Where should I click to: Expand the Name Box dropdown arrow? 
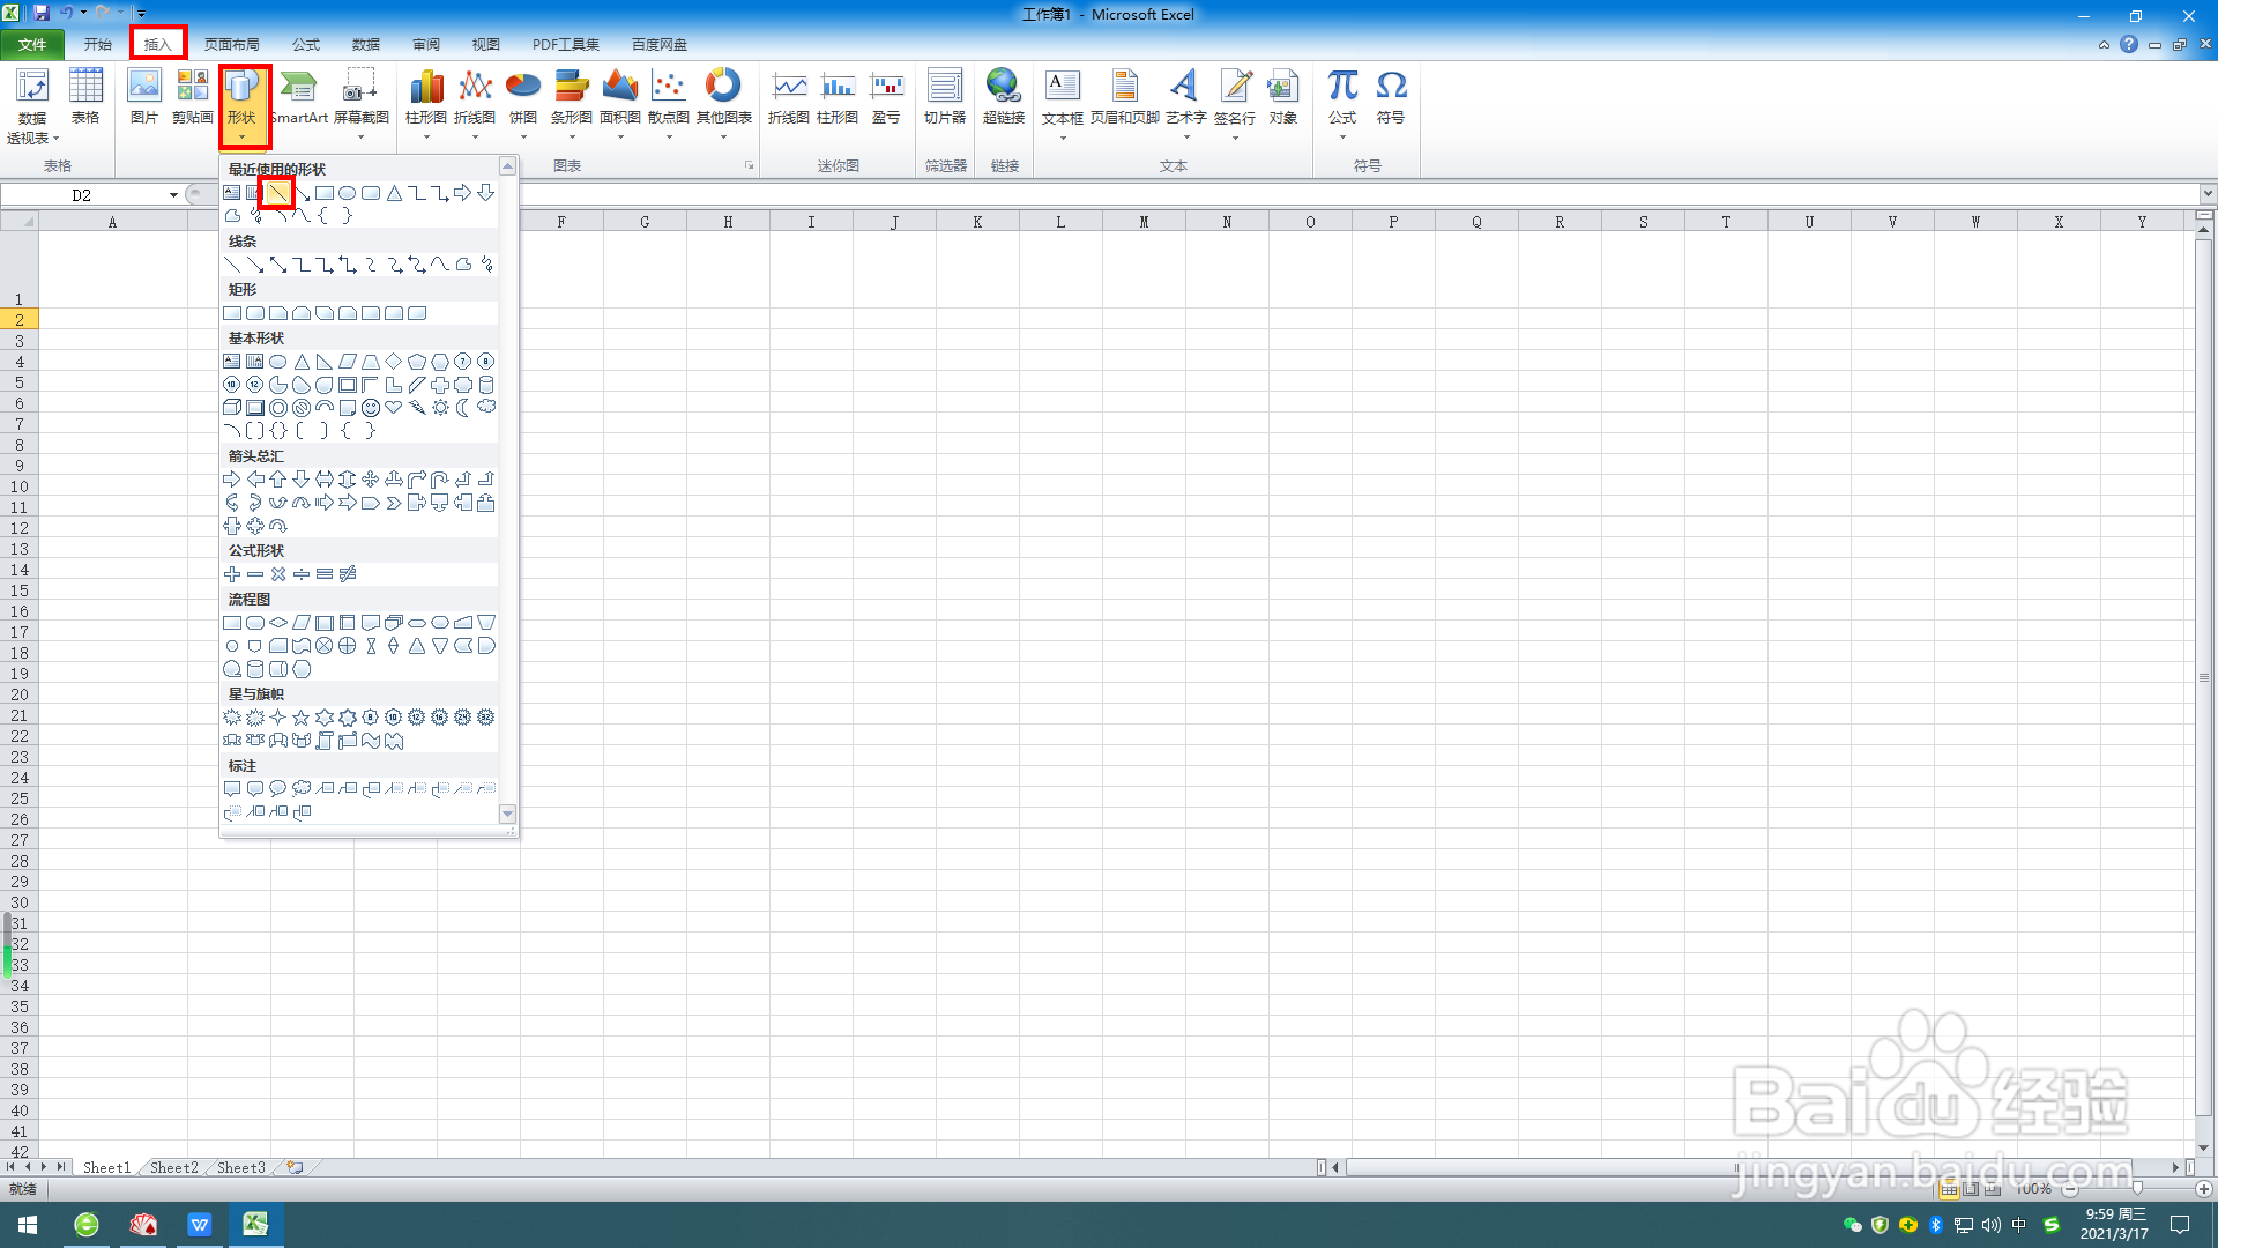(x=174, y=195)
